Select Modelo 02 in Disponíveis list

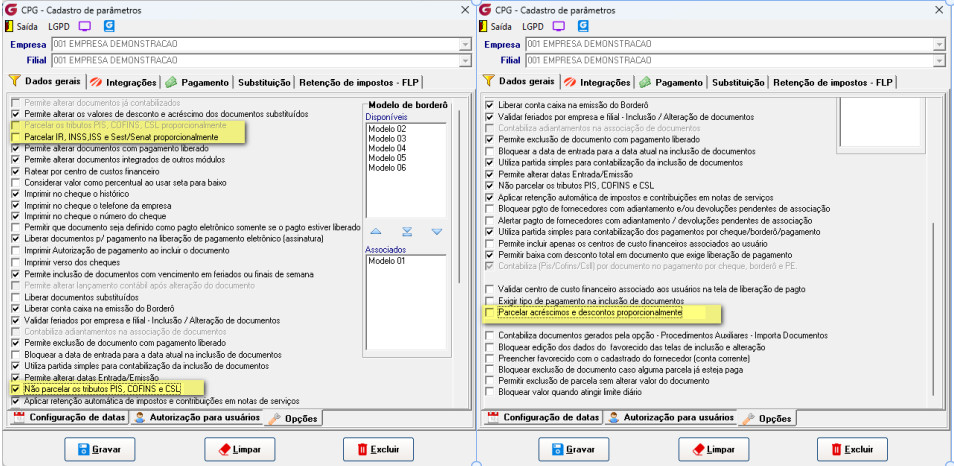click(387, 129)
